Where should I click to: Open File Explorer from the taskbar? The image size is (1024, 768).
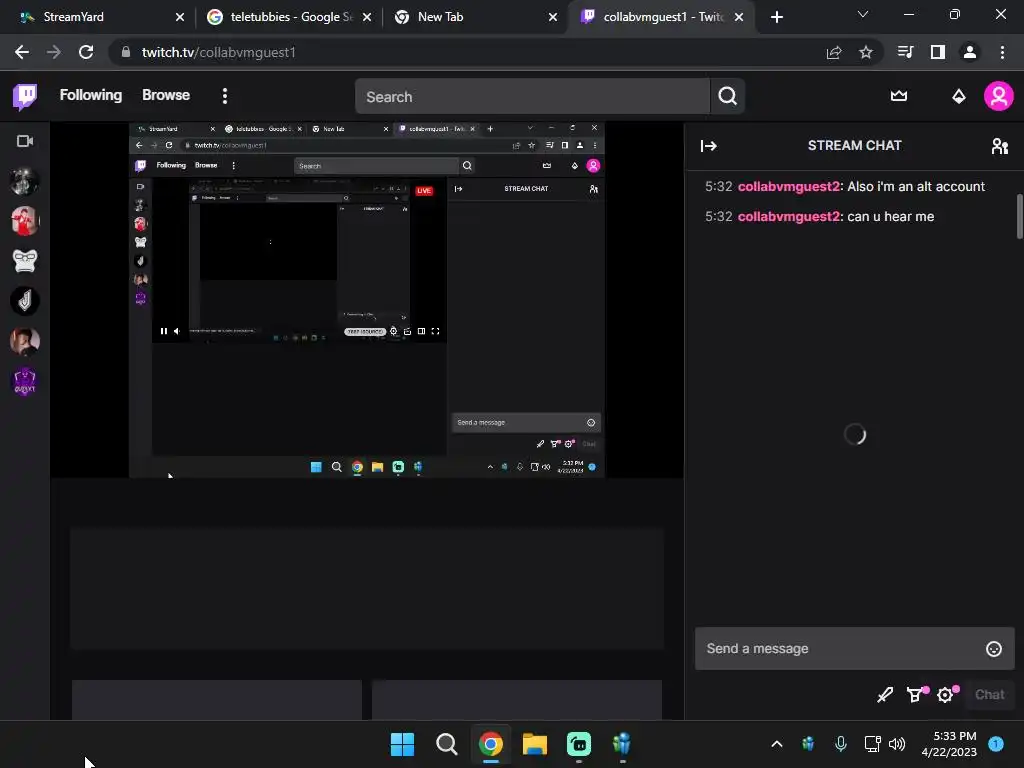[x=535, y=744]
